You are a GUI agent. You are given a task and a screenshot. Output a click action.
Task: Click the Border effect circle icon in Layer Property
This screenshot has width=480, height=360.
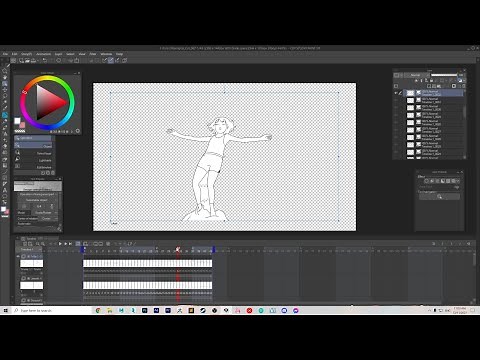coord(426,181)
